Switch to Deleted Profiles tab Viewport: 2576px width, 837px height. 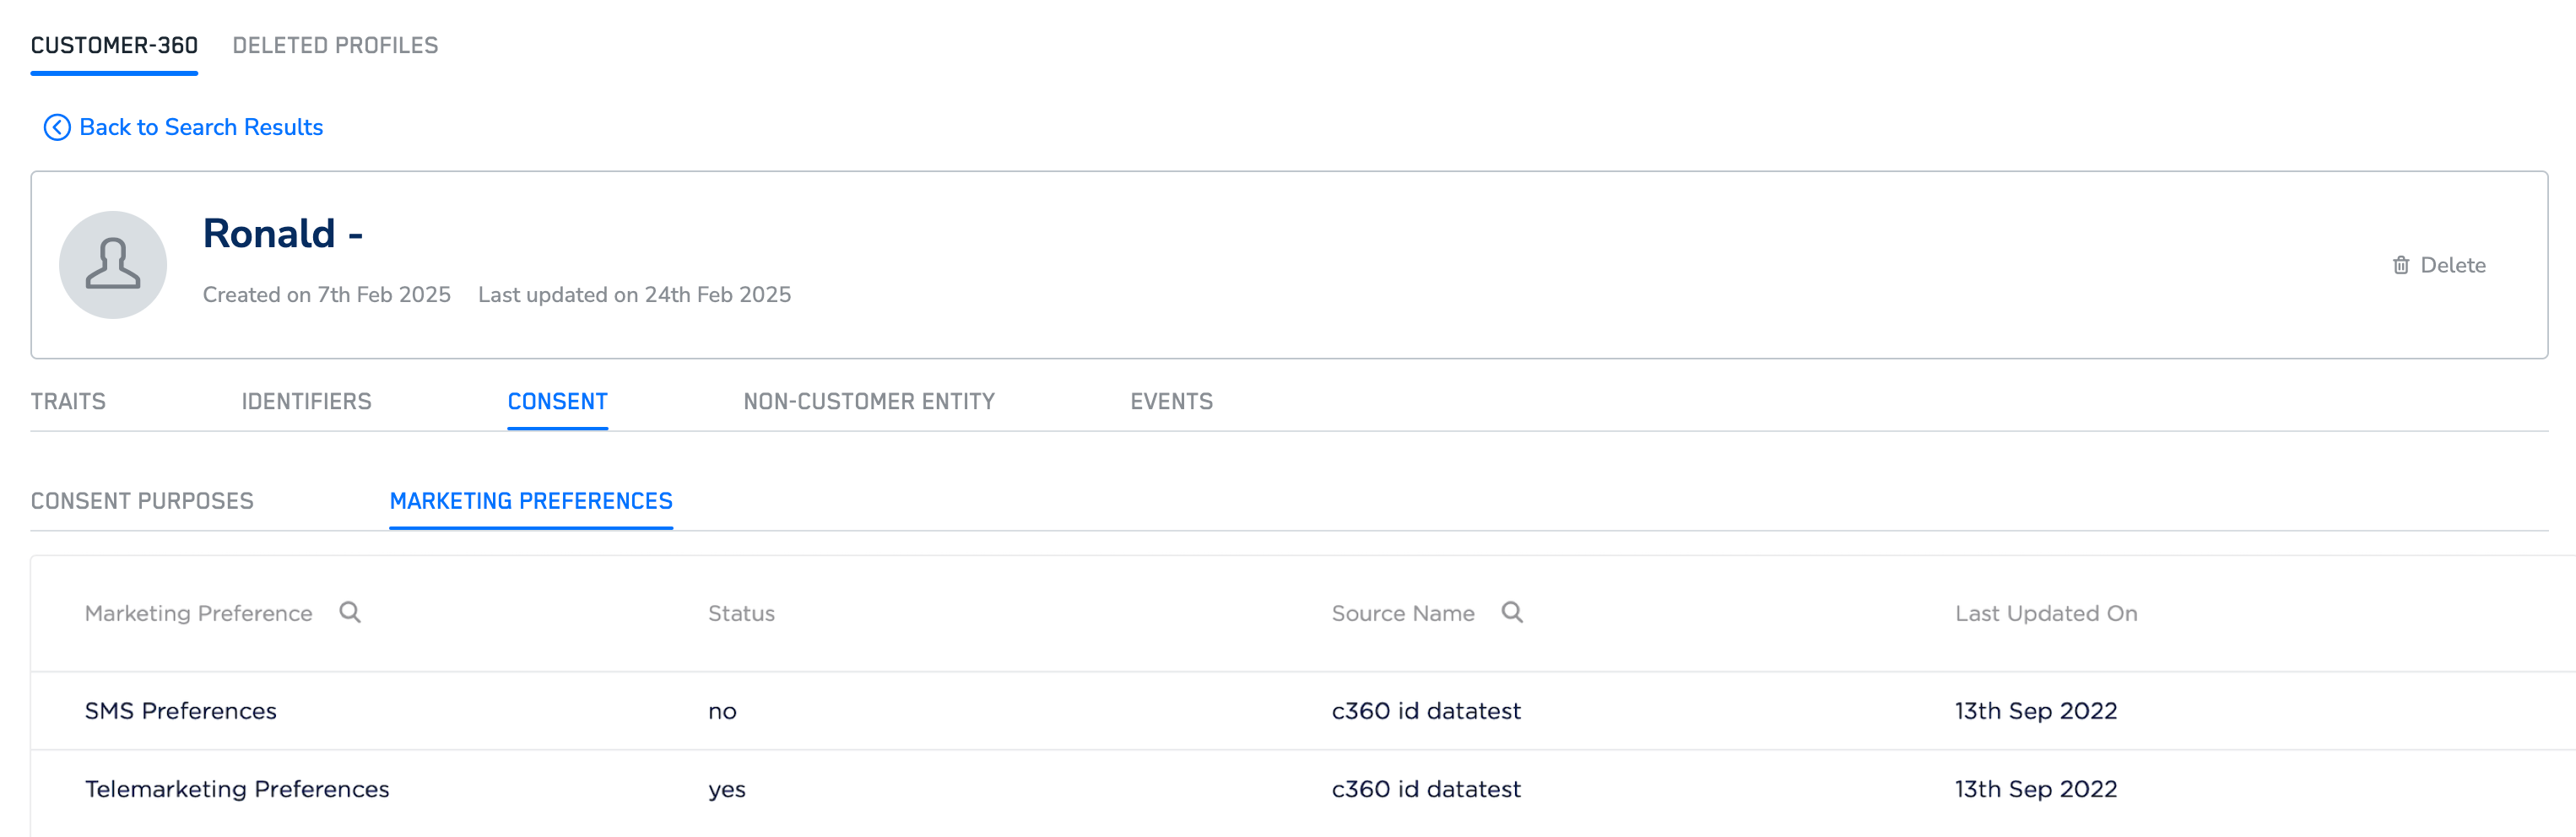tap(335, 45)
